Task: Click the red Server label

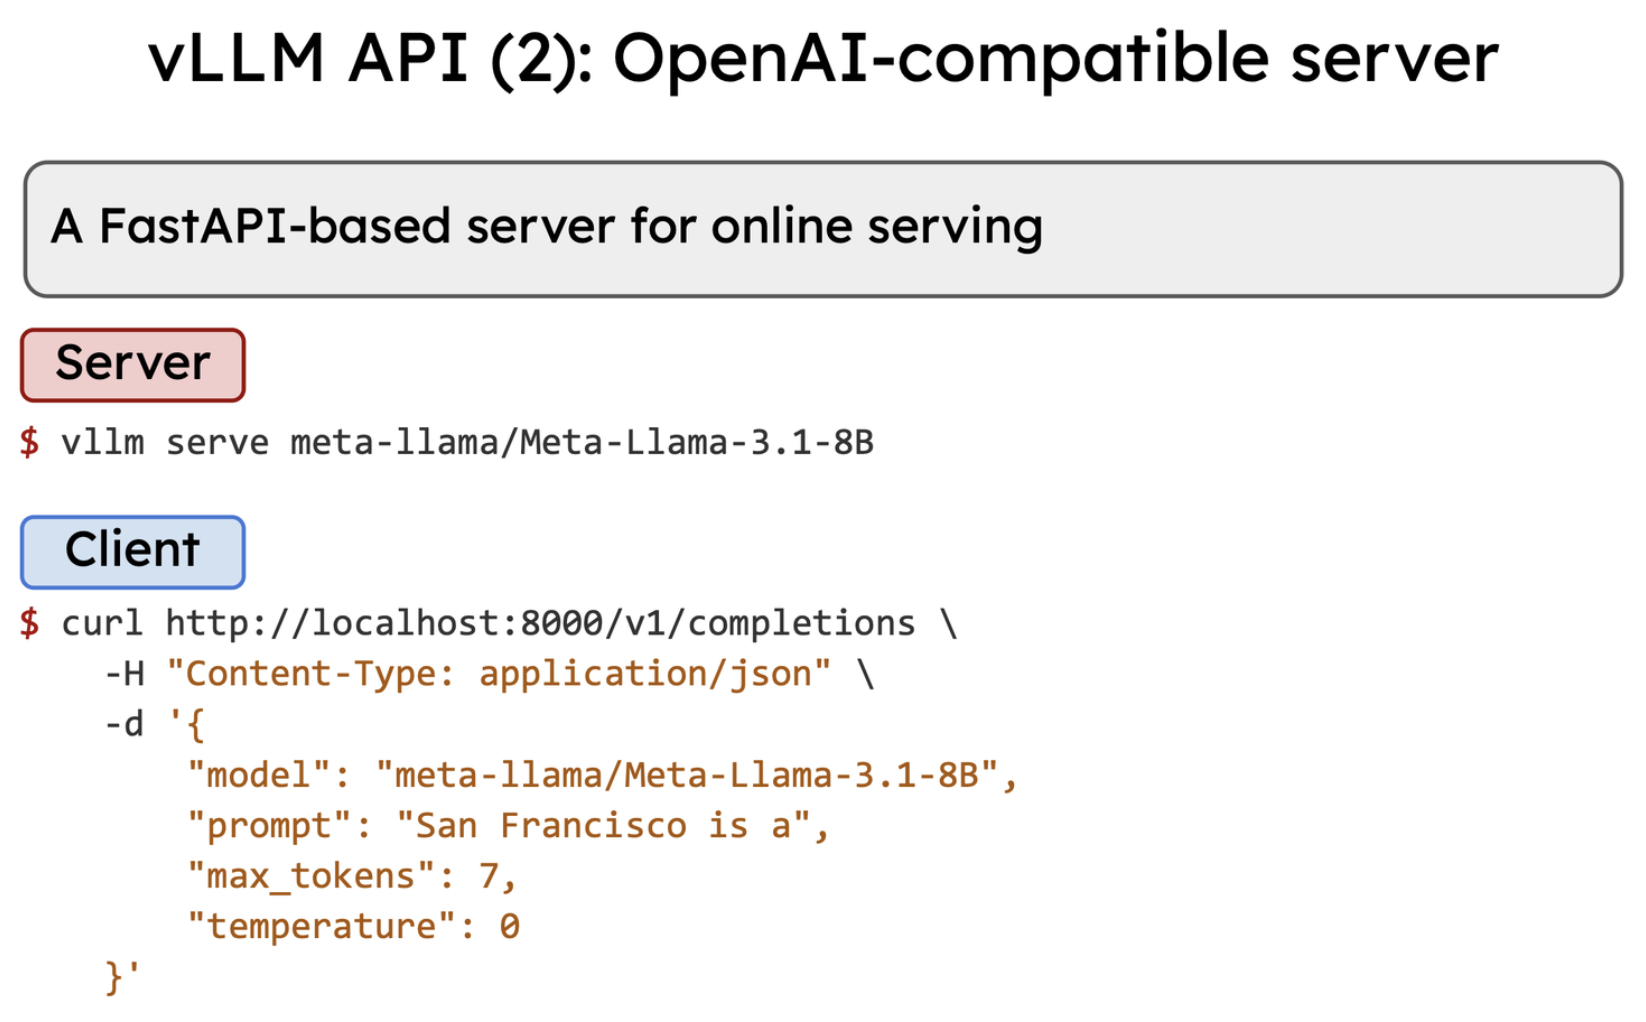Action: [133, 364]
